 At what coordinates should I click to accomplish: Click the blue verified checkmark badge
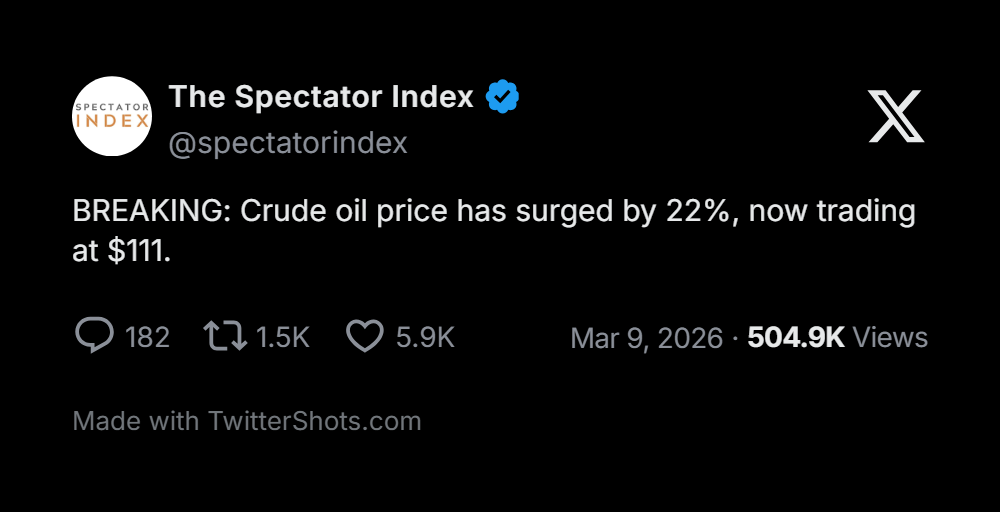[x=502, y=97]
